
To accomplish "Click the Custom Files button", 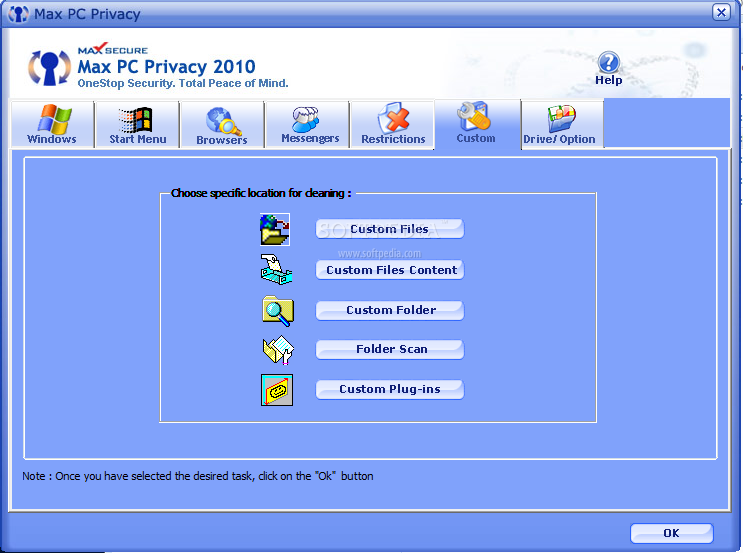I will pyautogui.click(x=390, y=229).
